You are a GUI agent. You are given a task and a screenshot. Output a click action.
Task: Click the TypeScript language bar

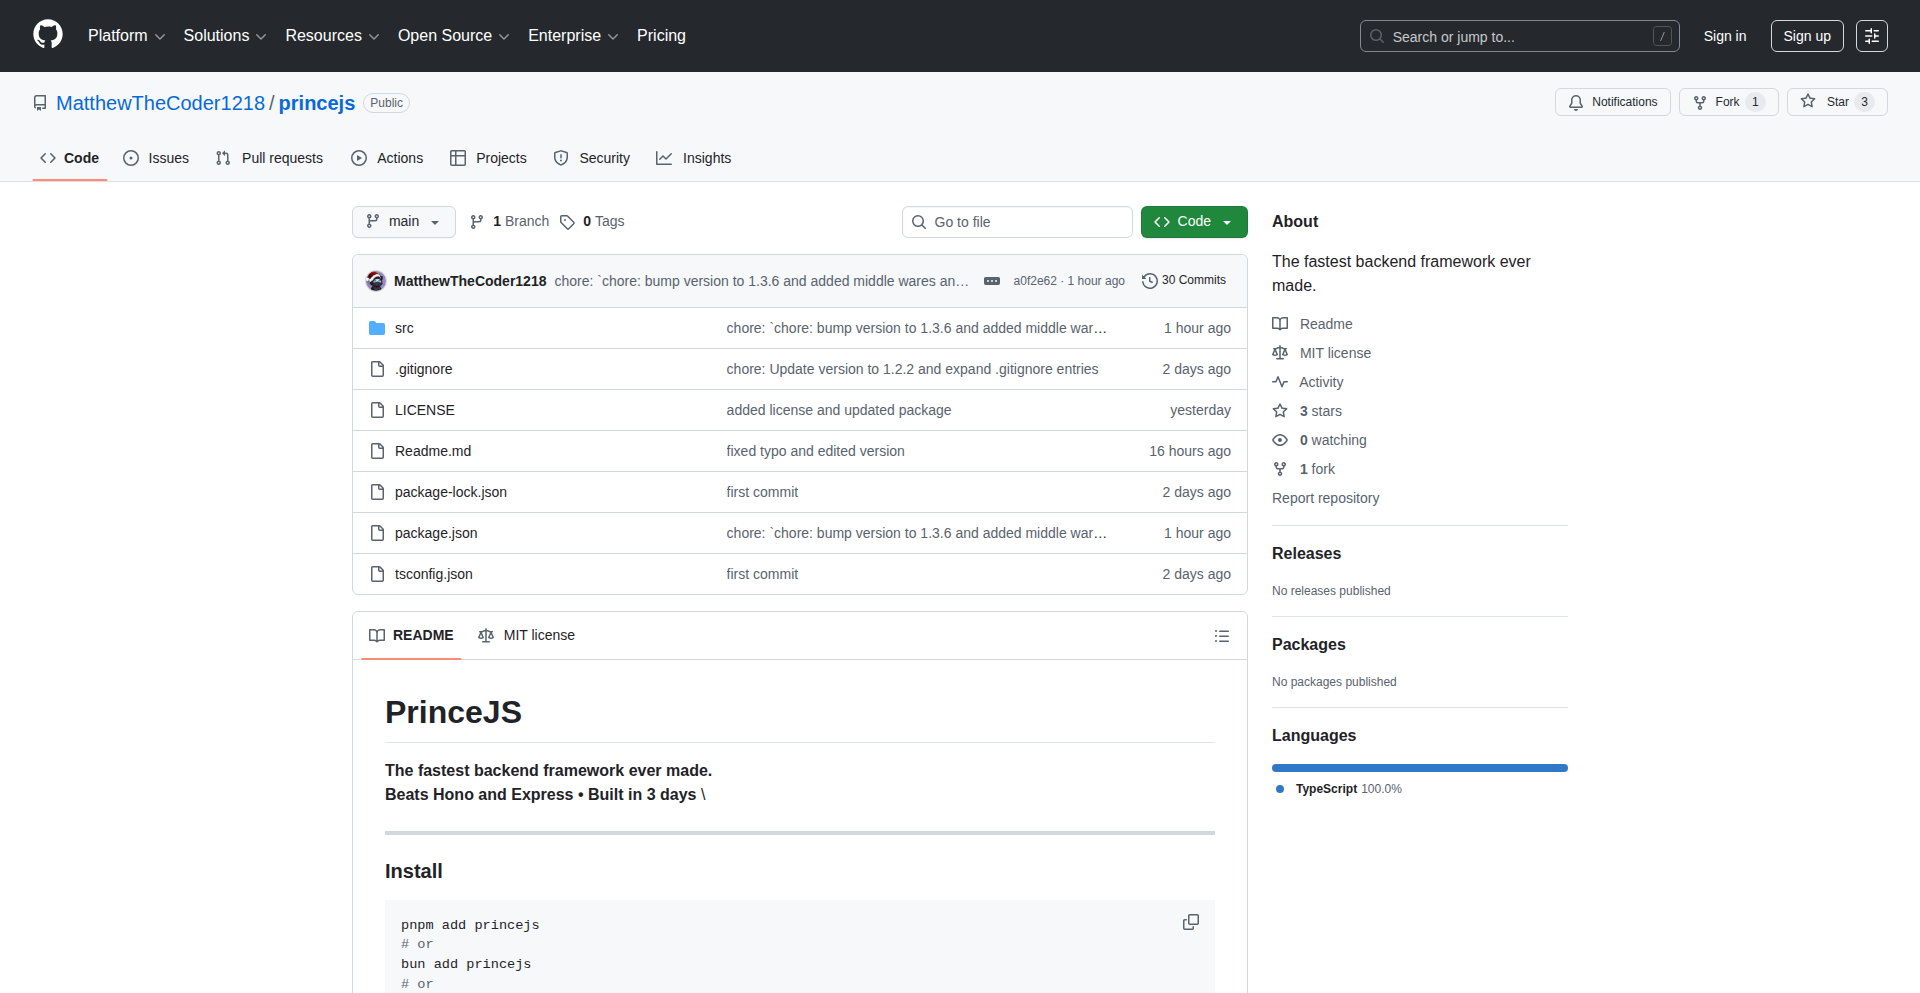[x=1419, y=768]
